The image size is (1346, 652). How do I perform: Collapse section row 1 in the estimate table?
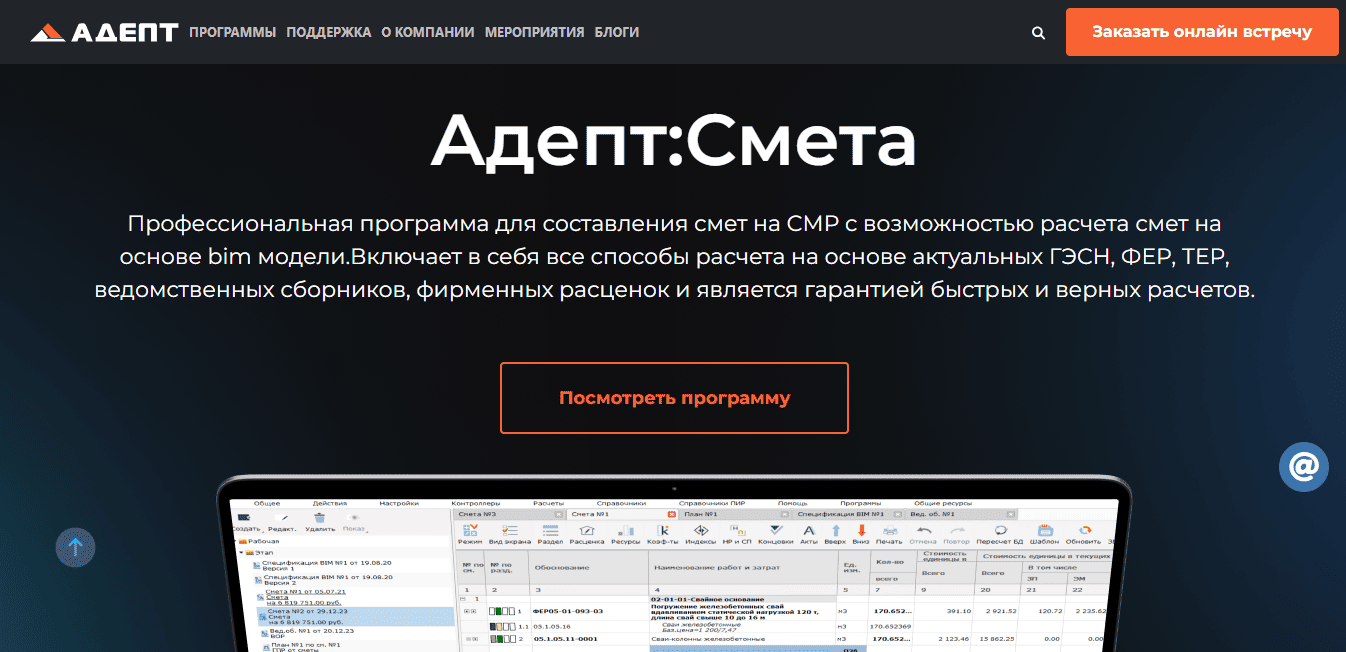pyautogui.click(x=463, y=598)
